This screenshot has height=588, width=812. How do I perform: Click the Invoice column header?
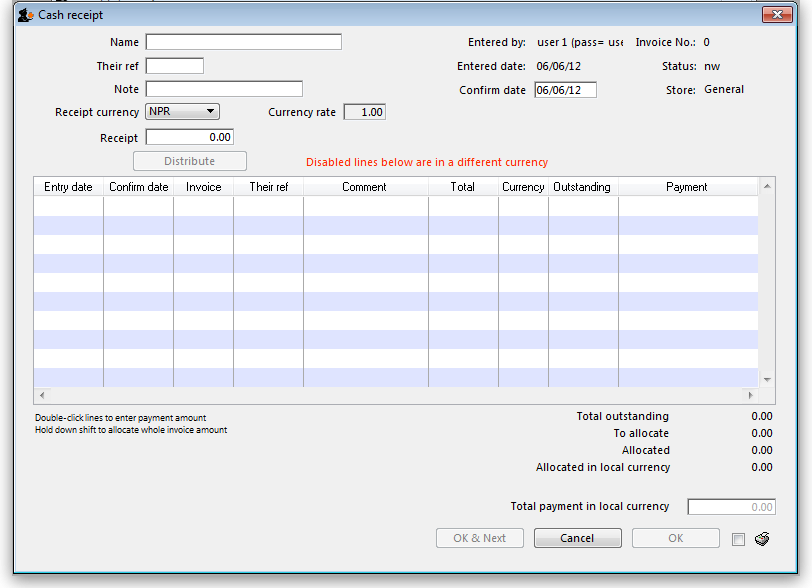click(203, 187)
